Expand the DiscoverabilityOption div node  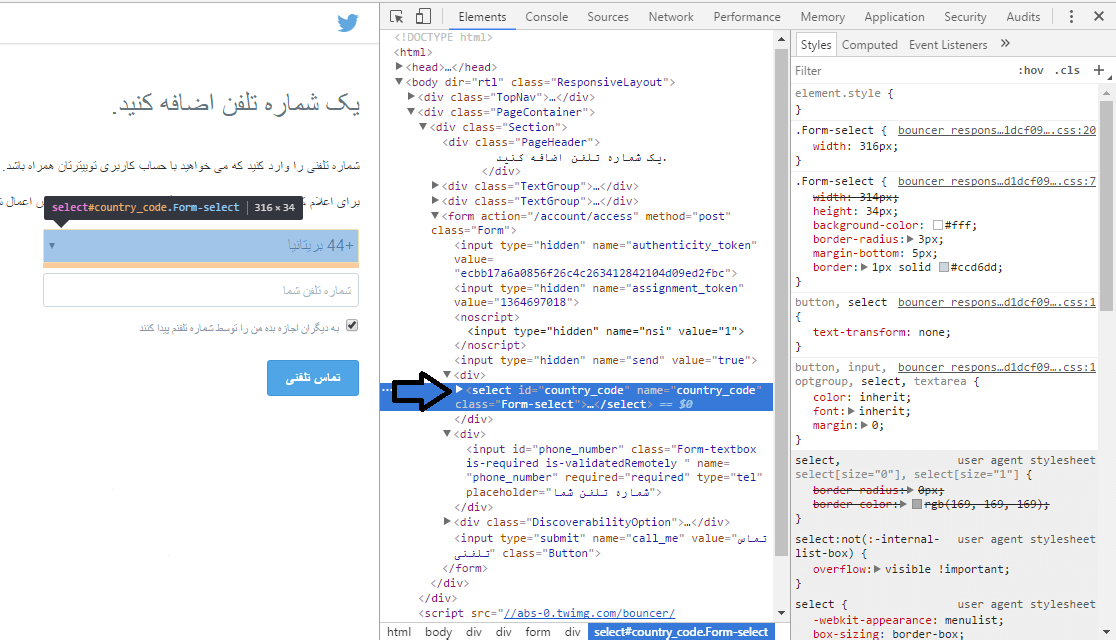pyautogui.click(x=448, y=522)
